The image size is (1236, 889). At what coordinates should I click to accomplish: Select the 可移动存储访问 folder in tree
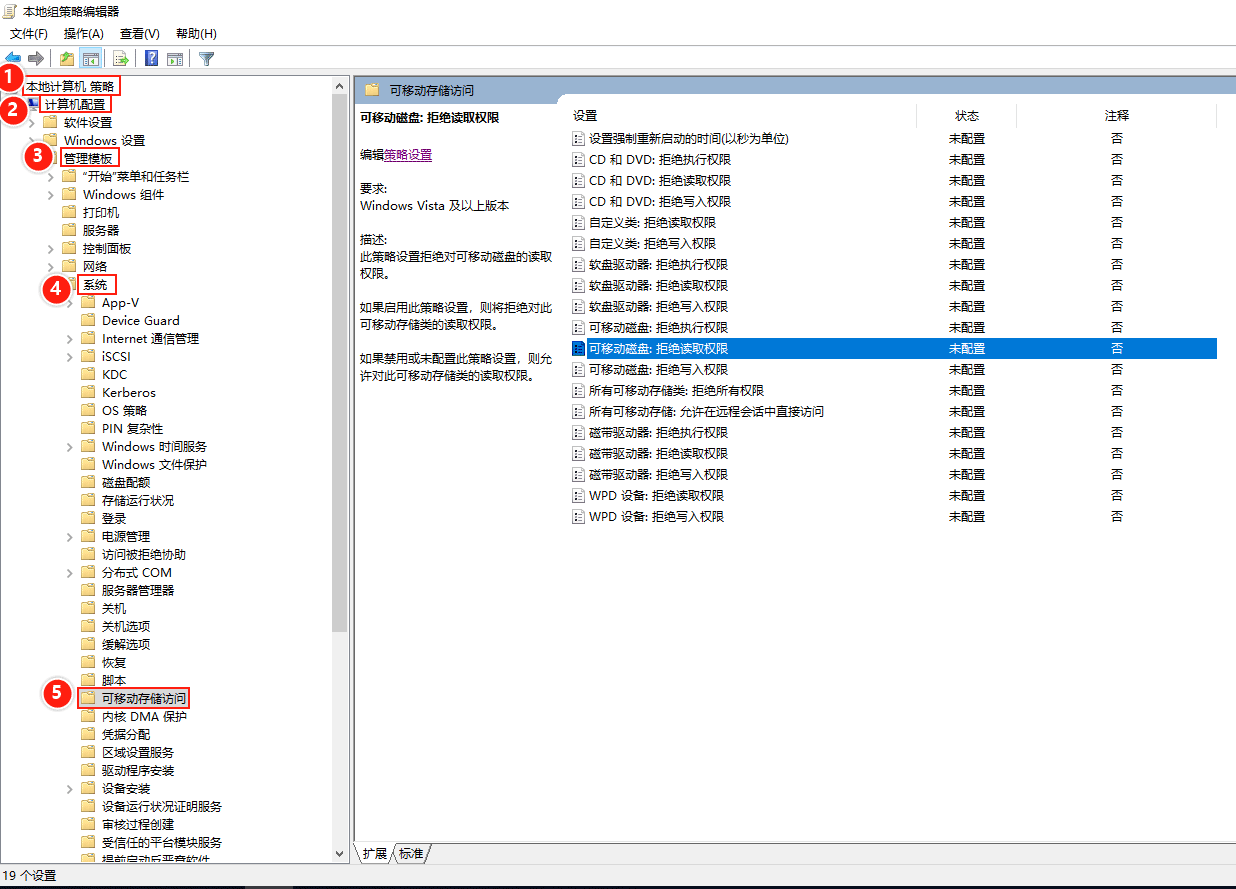click(x=143, y=698)
